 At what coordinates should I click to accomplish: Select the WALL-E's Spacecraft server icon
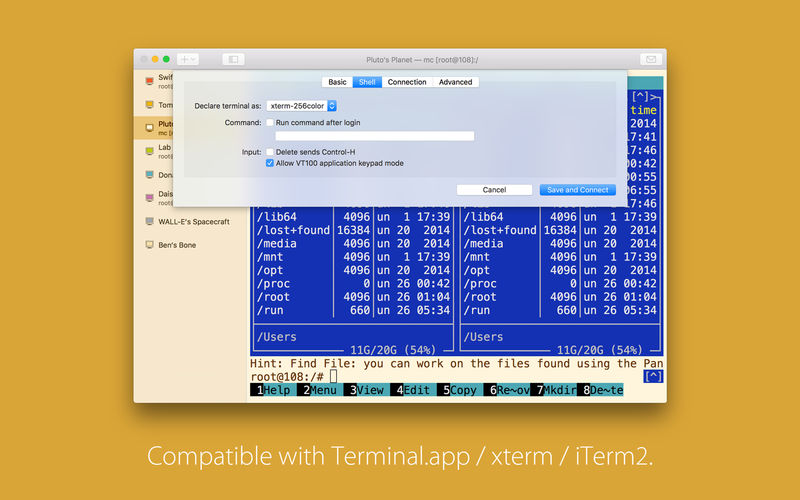(x=149, y=221)
